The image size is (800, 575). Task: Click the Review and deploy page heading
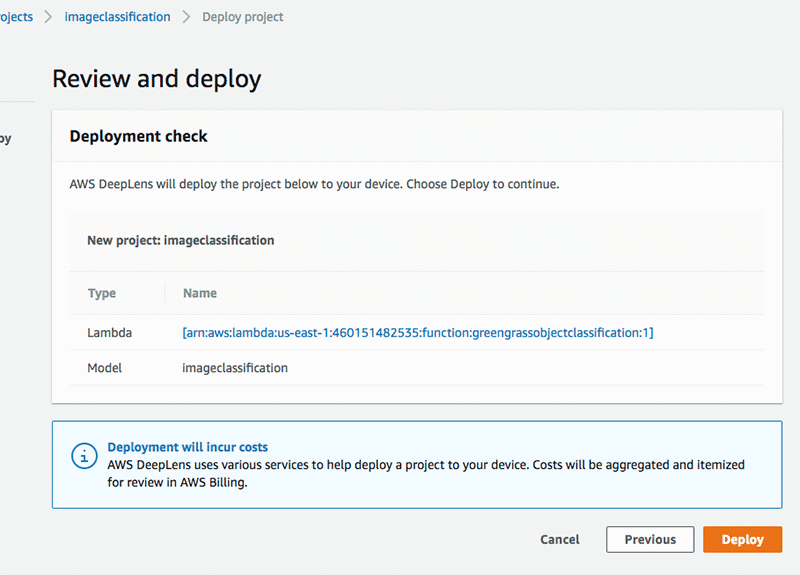[x=156, y=79]
